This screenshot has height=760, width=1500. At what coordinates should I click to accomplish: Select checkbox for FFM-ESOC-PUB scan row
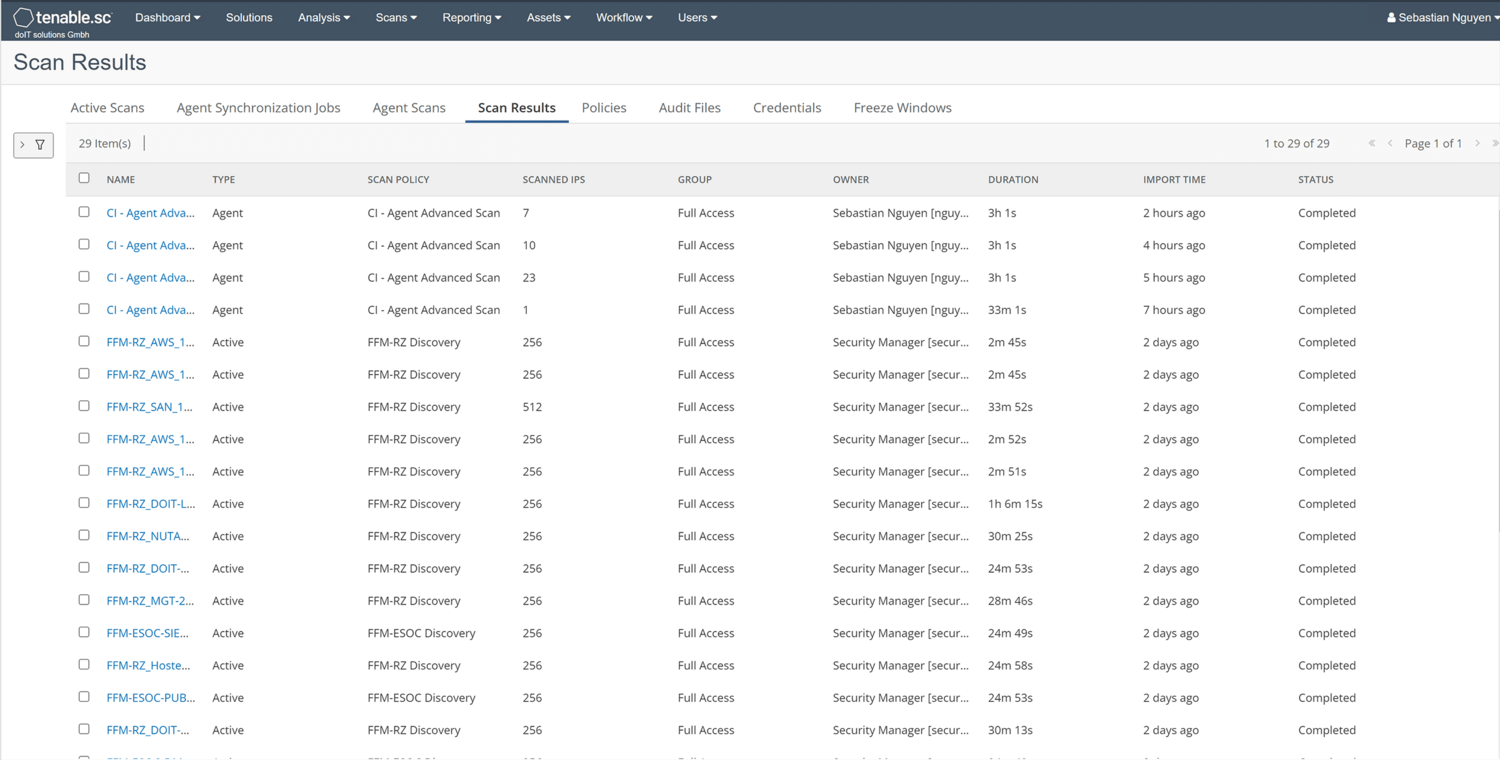pyautogui.click(x=84, y=697)
